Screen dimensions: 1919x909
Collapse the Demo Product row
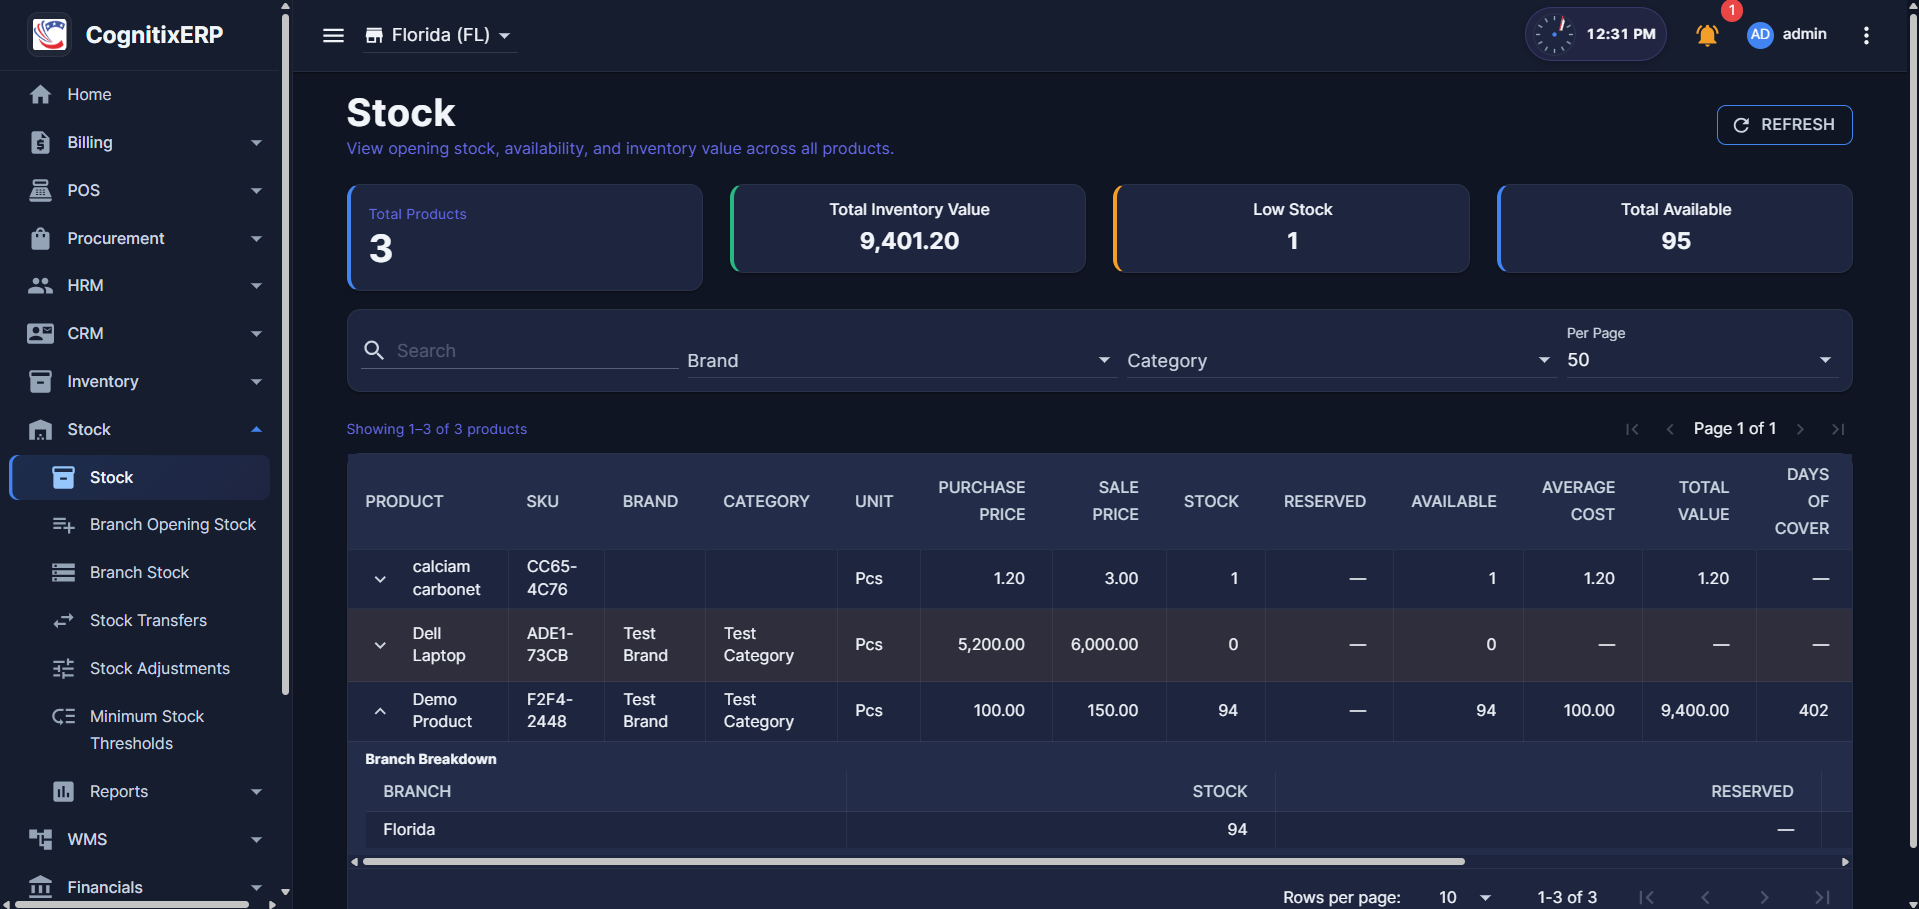click(380, 711)
